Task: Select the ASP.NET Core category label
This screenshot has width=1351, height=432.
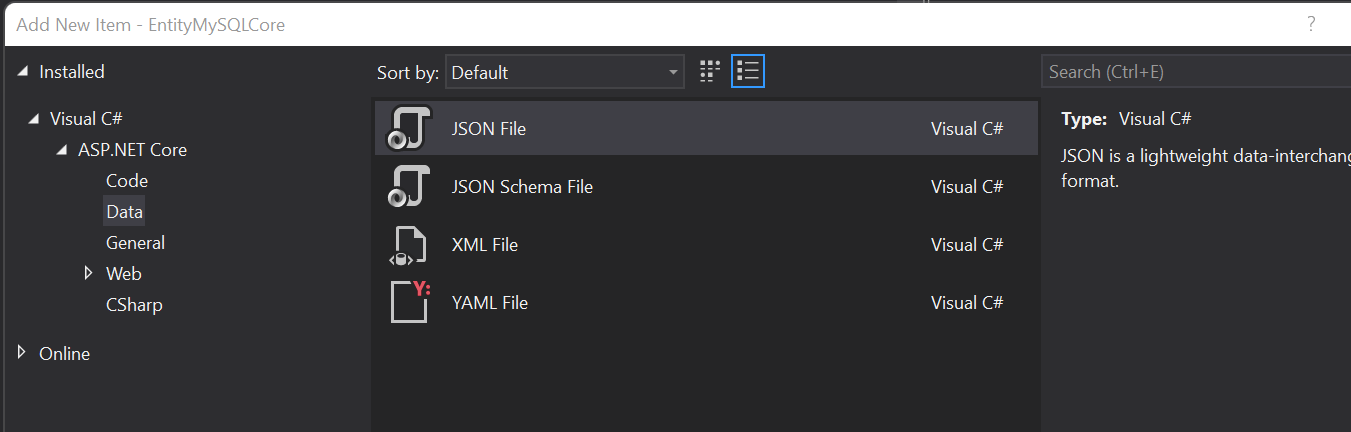Action: pyautogui.click(x=133, y=150)
